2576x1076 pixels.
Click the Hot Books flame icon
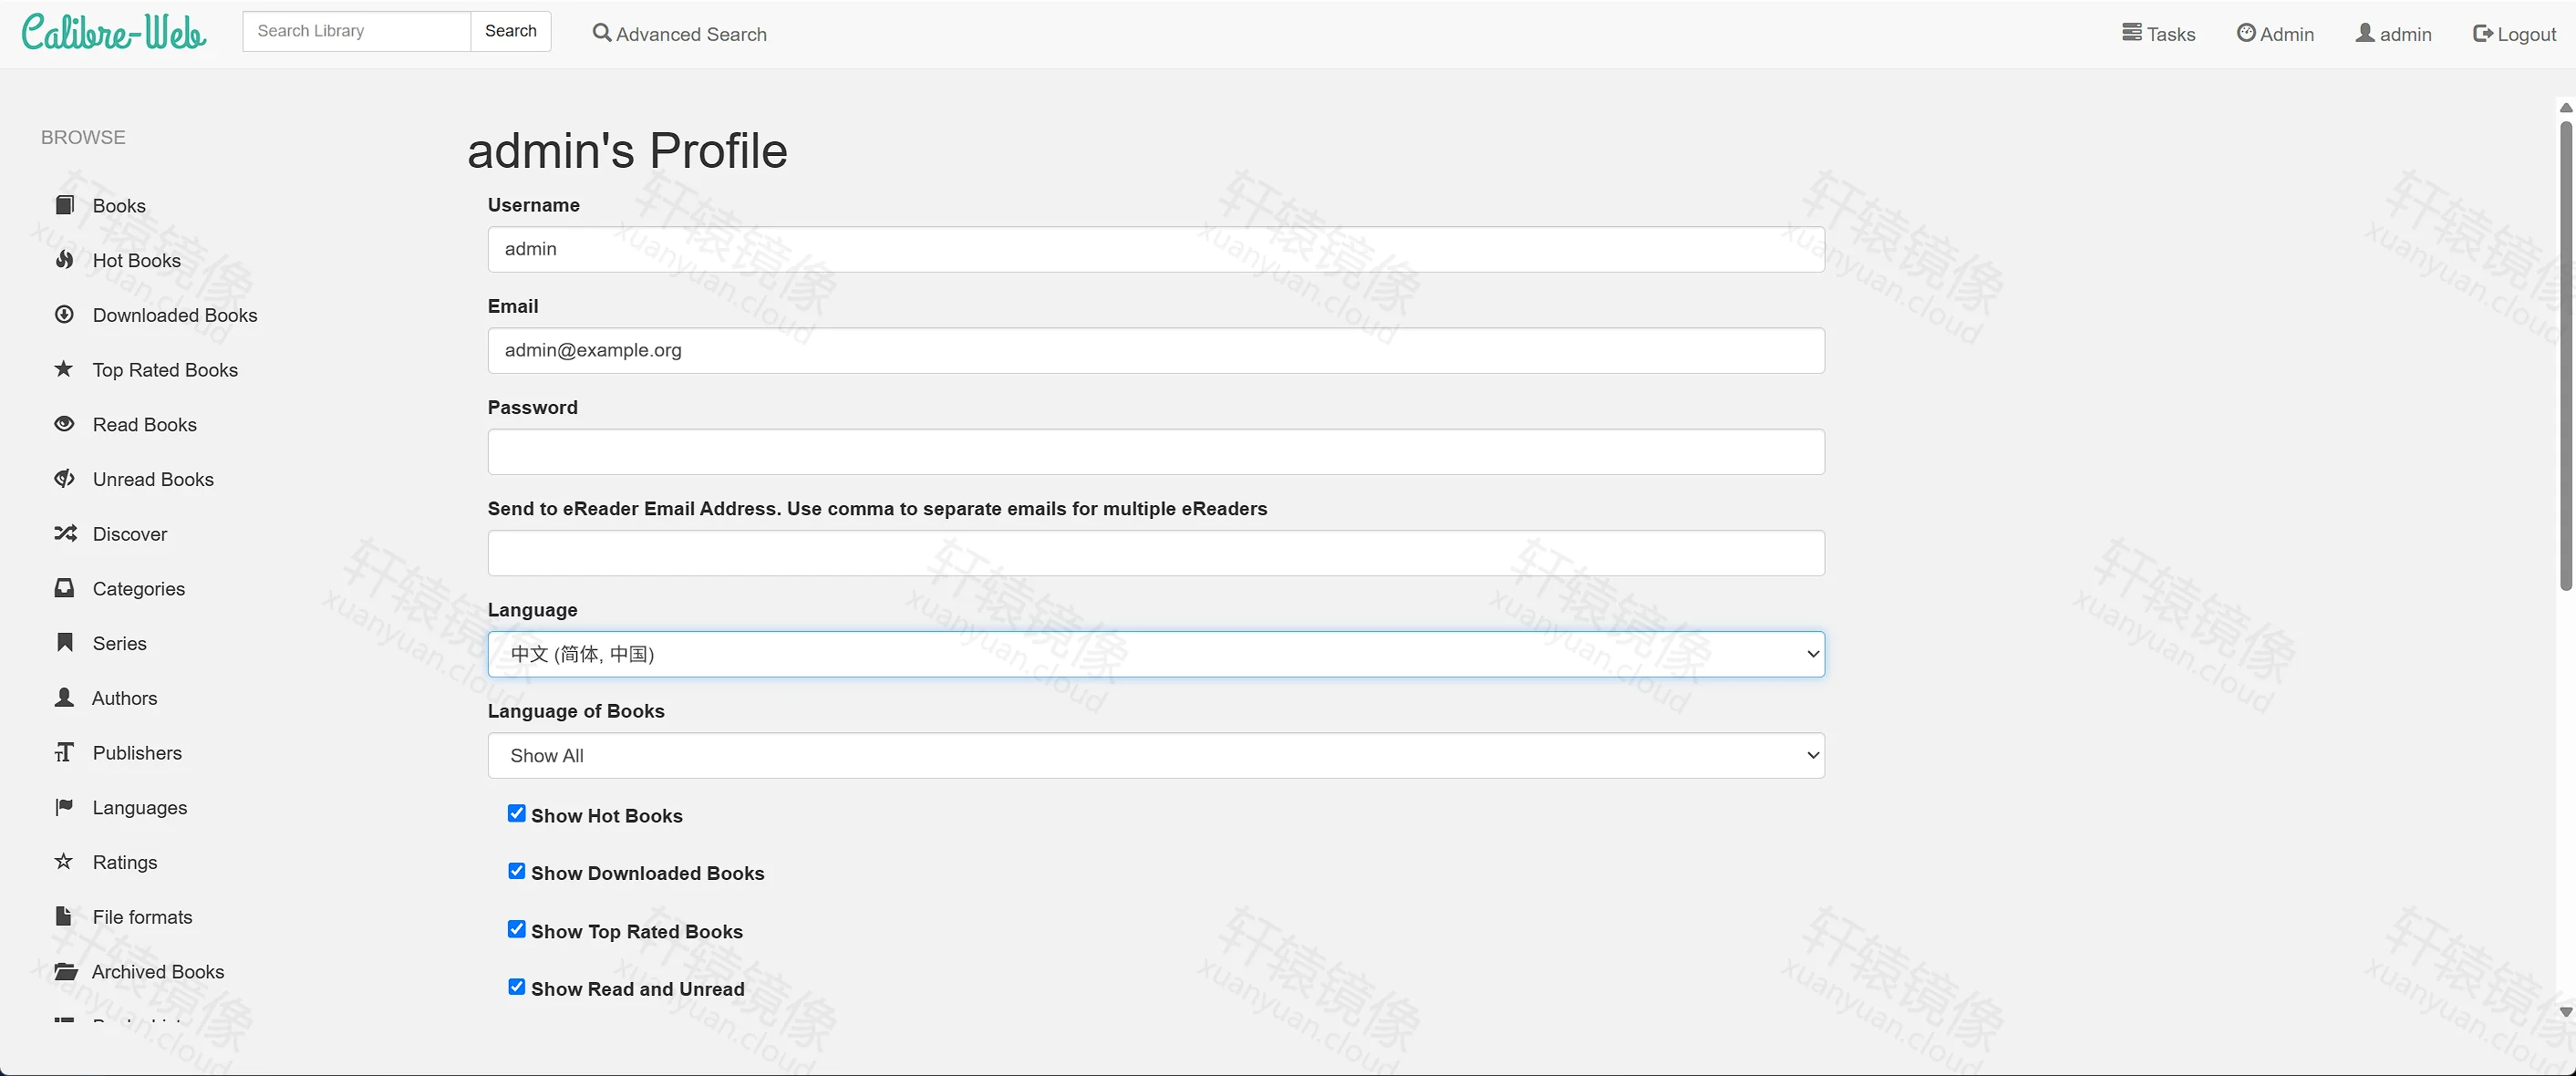click(x=65, y=260)
